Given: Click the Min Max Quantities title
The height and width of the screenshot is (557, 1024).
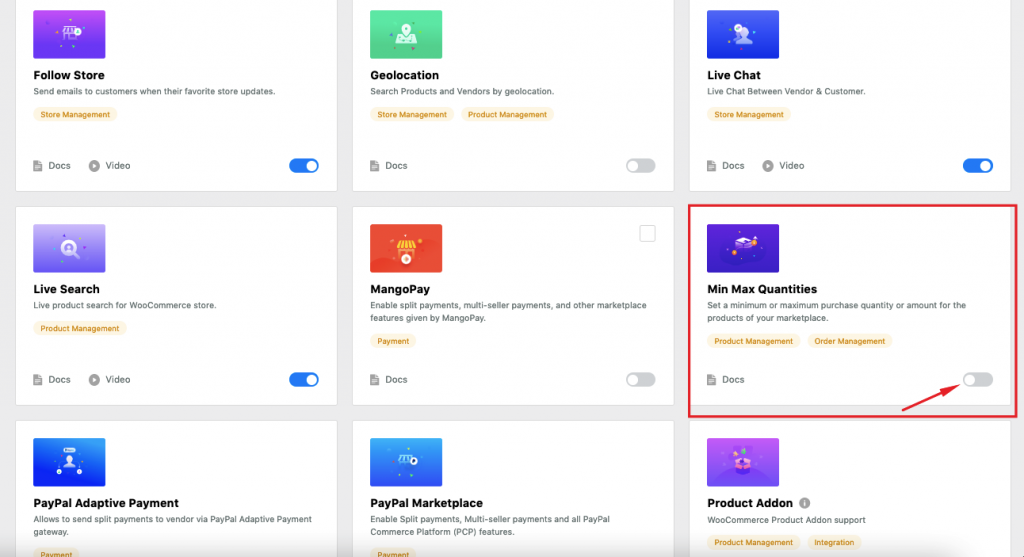Looking at the screenshot, I should tap(762, 289).
